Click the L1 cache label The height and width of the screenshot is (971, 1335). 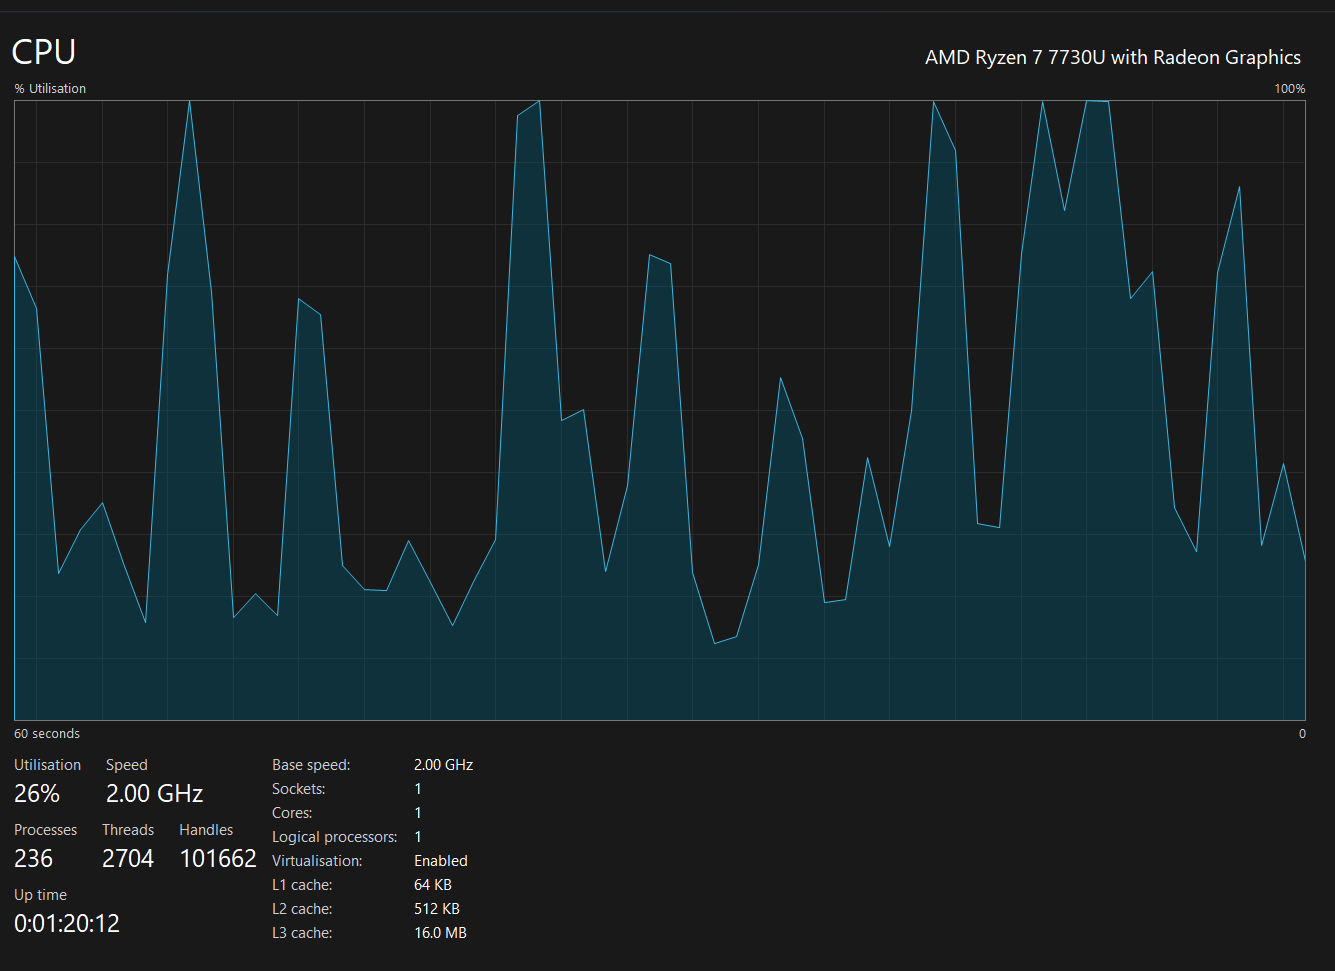coord(302,884)
